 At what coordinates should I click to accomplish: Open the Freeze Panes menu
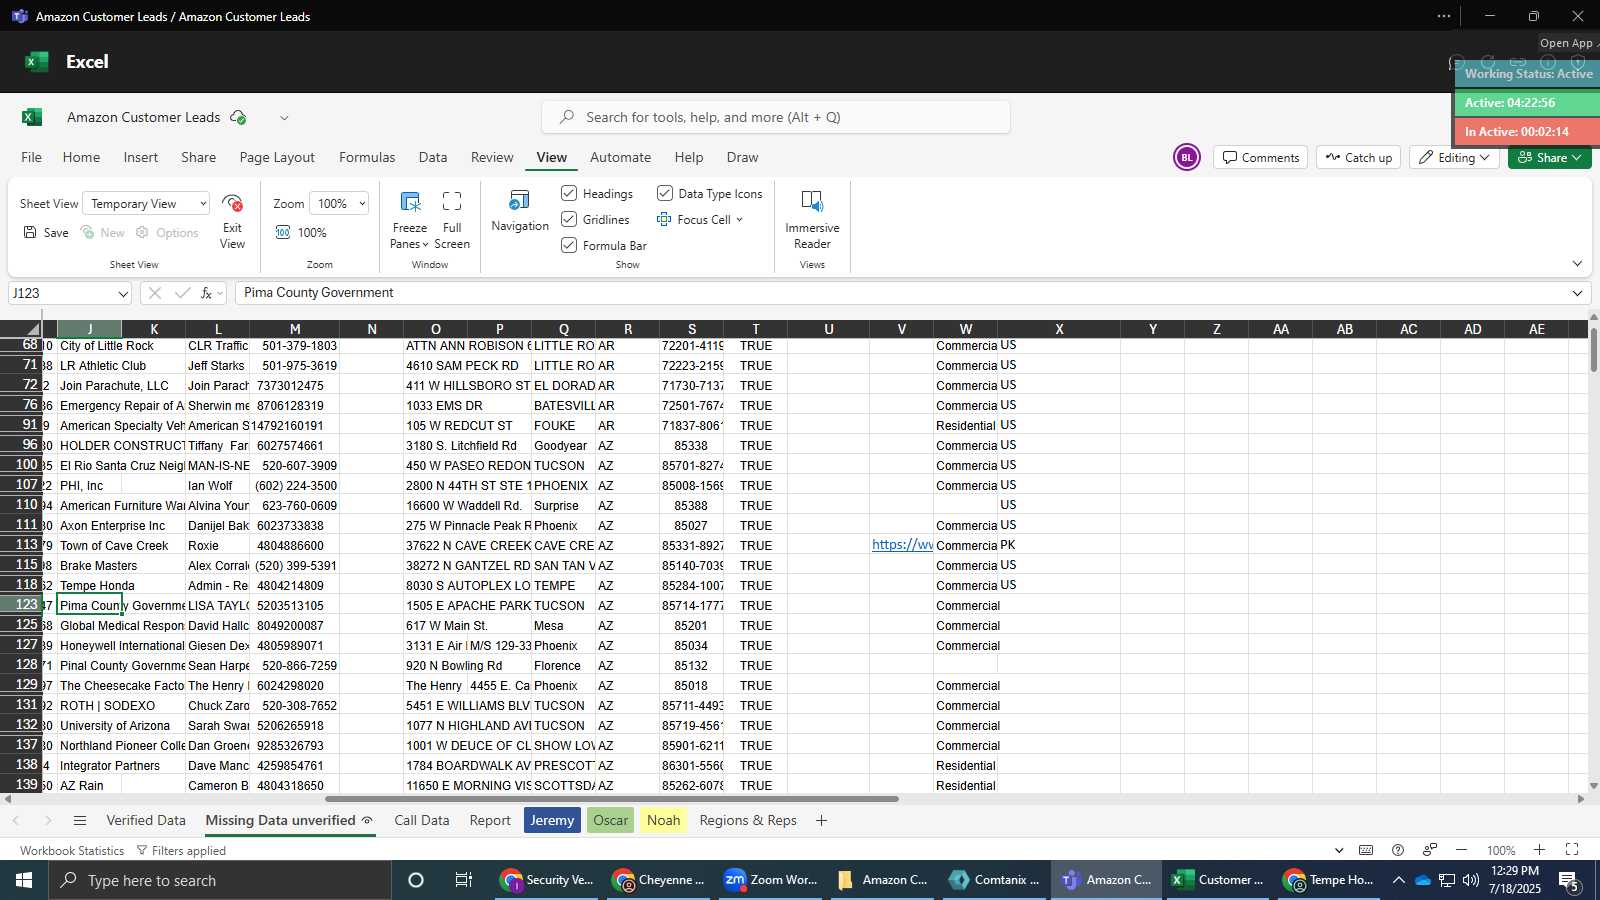409,219
